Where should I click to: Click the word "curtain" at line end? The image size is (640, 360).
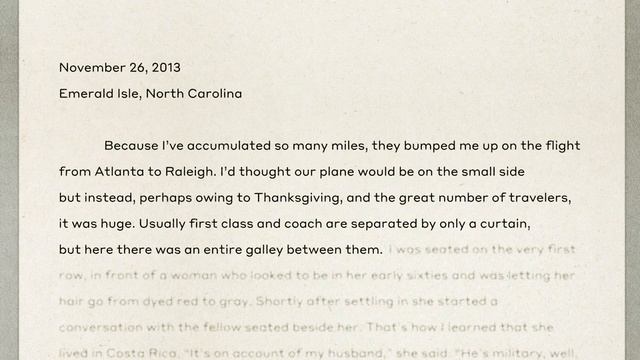click(505, 224)
